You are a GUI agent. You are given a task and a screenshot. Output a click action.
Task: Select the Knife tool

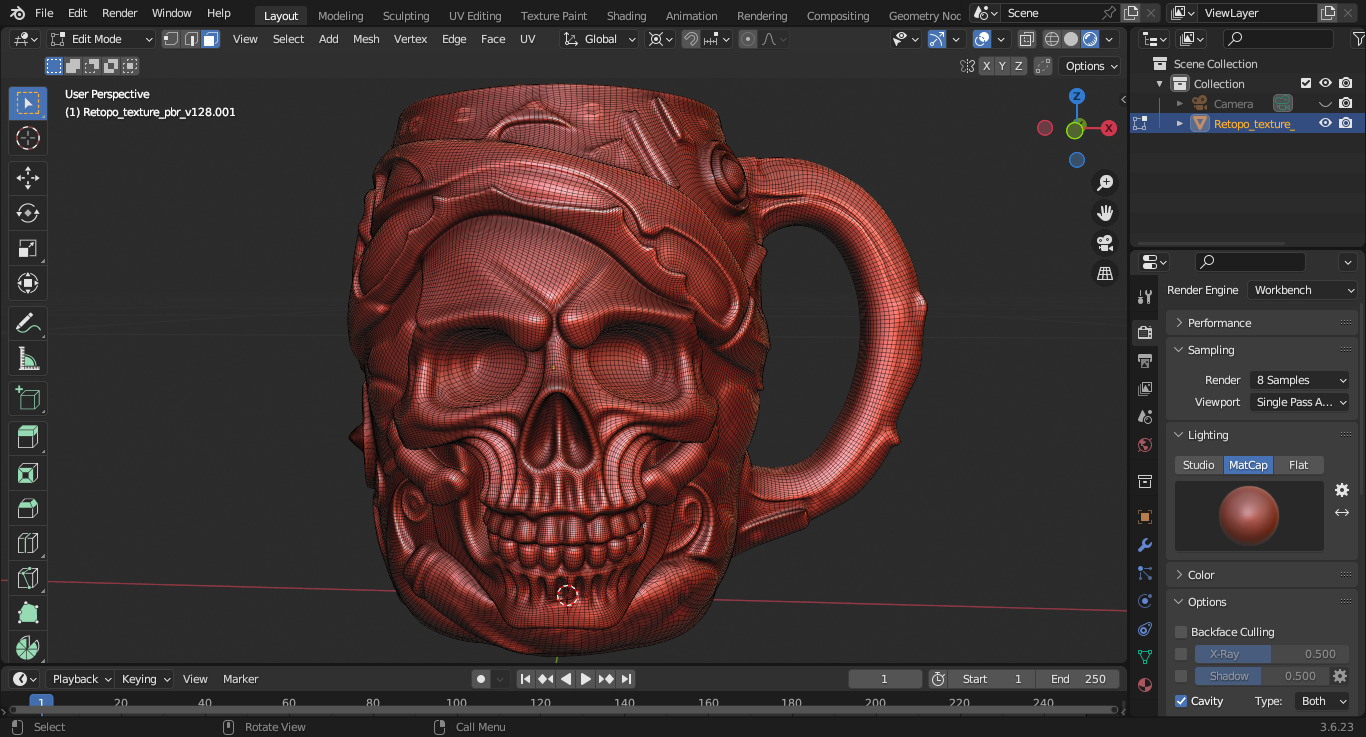(28, 578)
